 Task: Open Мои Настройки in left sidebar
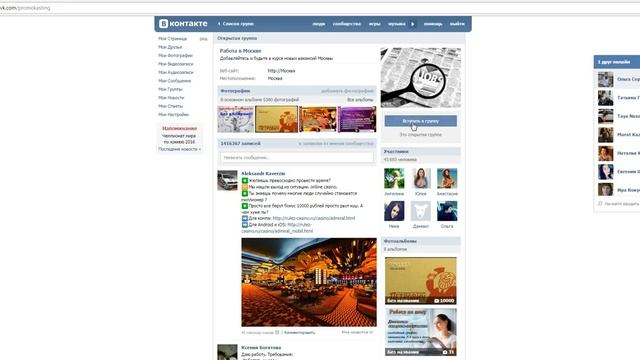(173, 115)
